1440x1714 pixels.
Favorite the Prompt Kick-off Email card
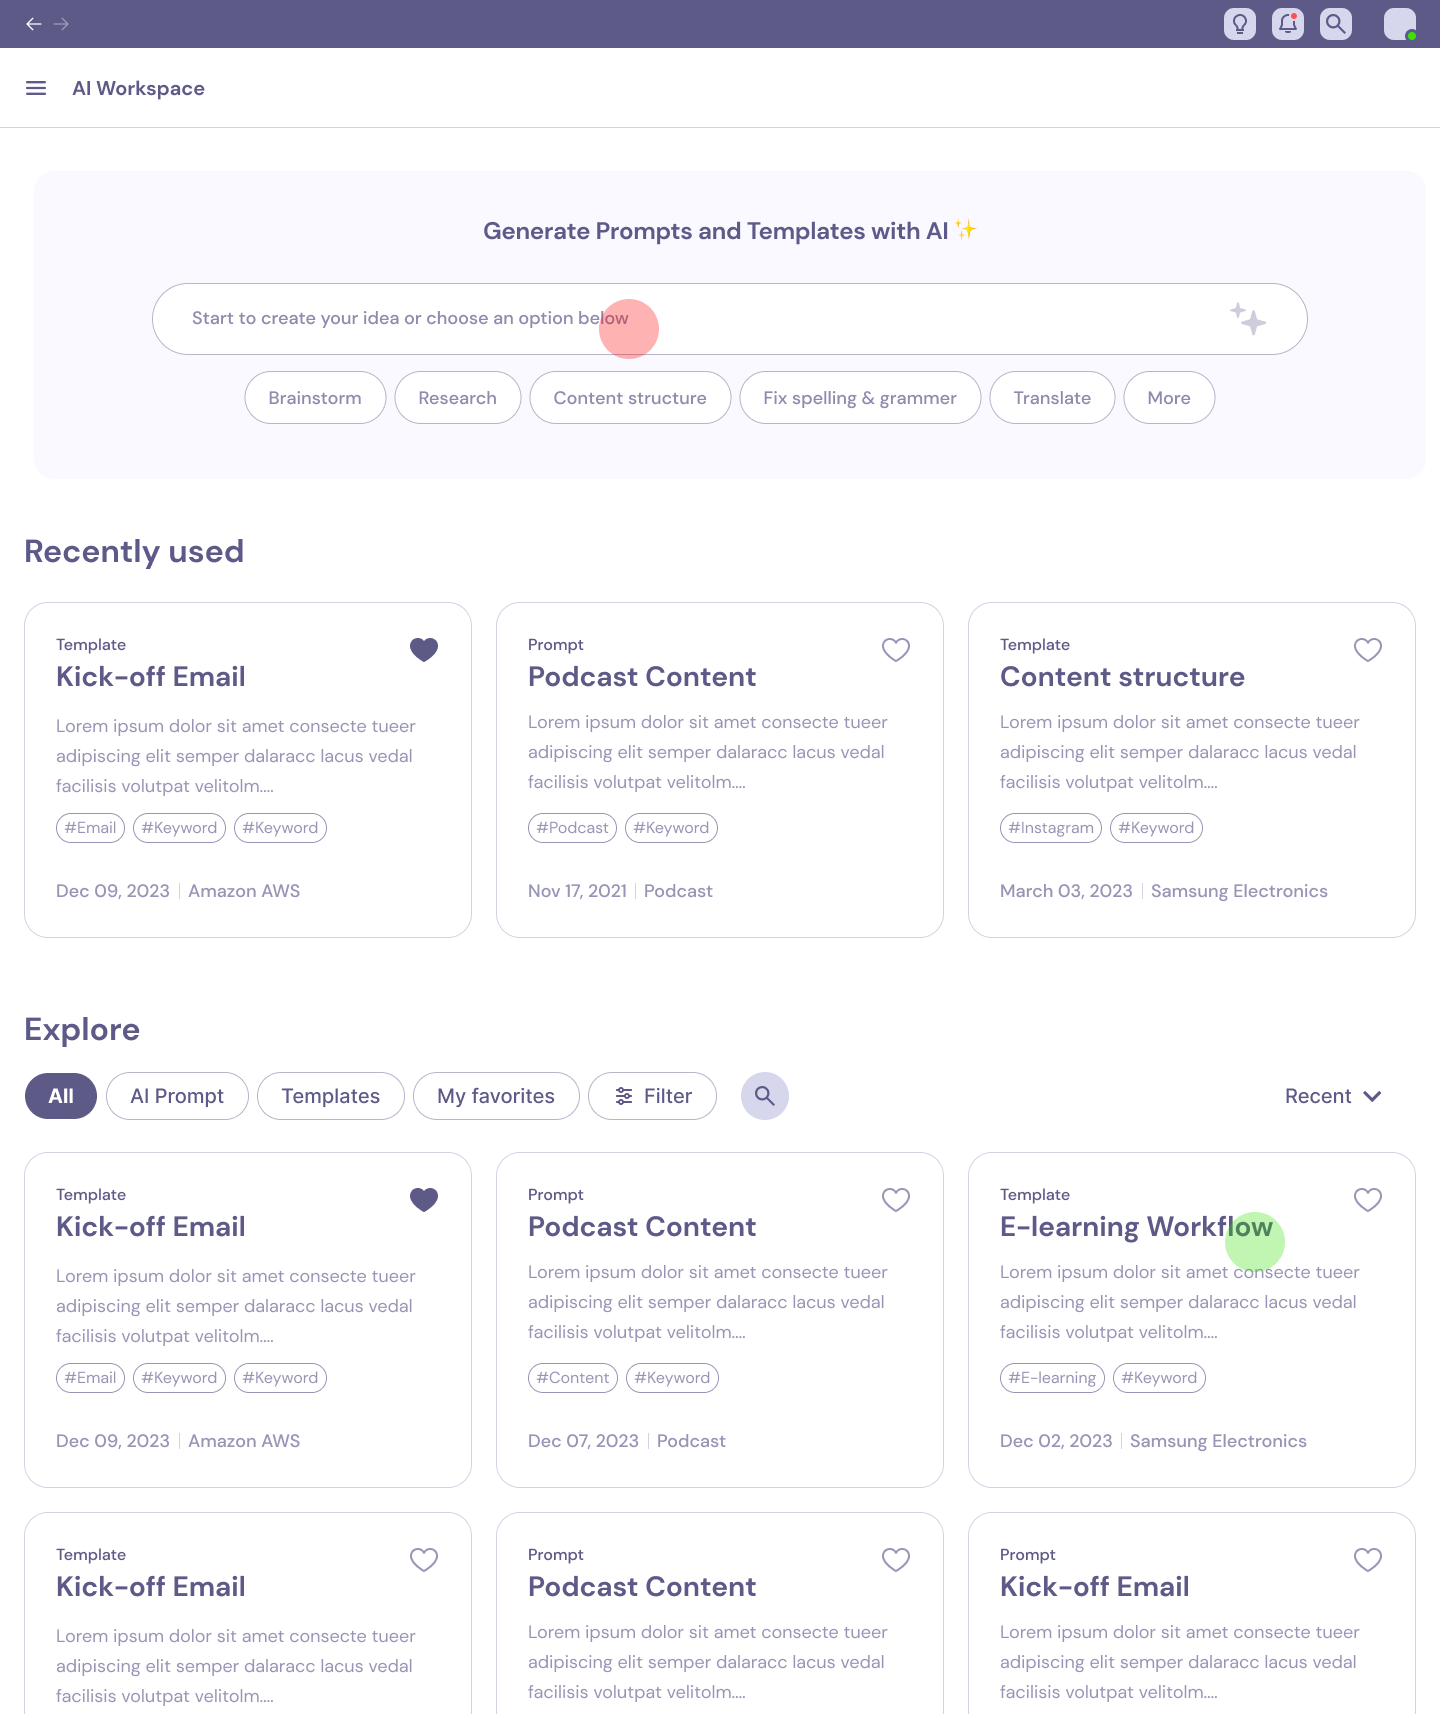1368,1560
